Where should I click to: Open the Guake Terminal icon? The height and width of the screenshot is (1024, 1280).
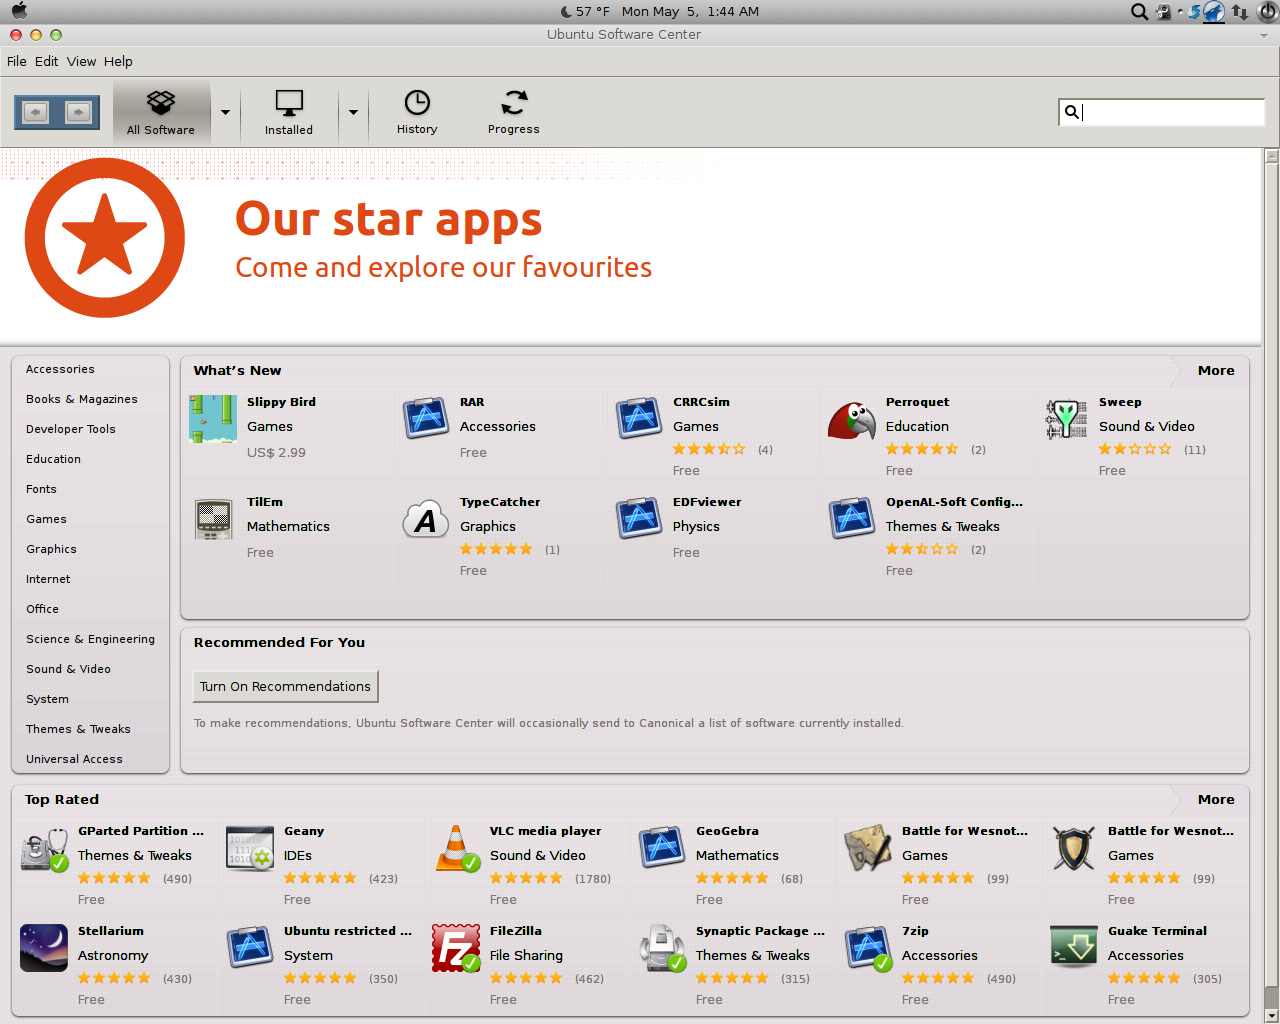[1074, 948]
